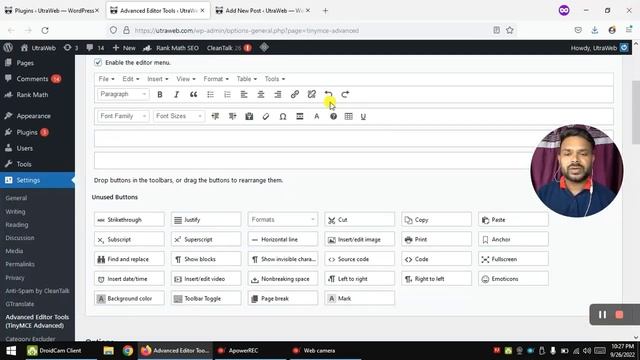Click the Background color unused button
The height and width of the screenshot is (360, 640).
coord(129,298)
